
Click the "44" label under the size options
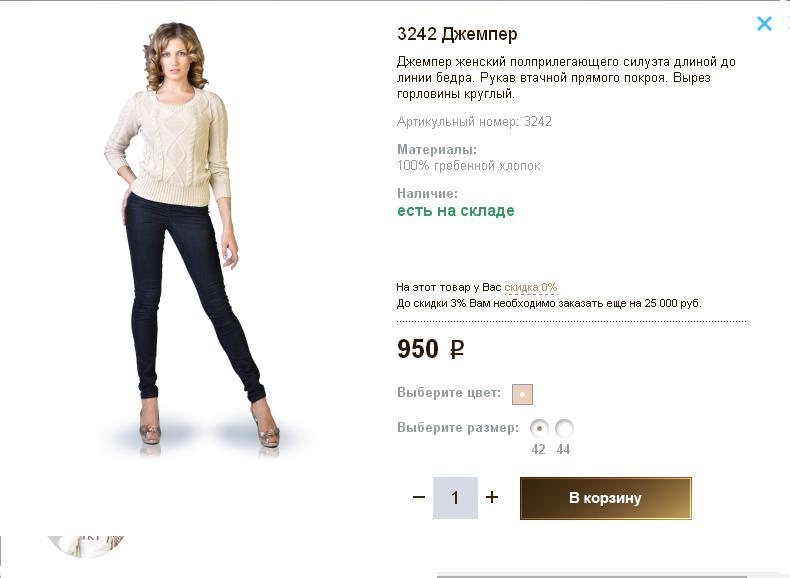tap(564, 450)
